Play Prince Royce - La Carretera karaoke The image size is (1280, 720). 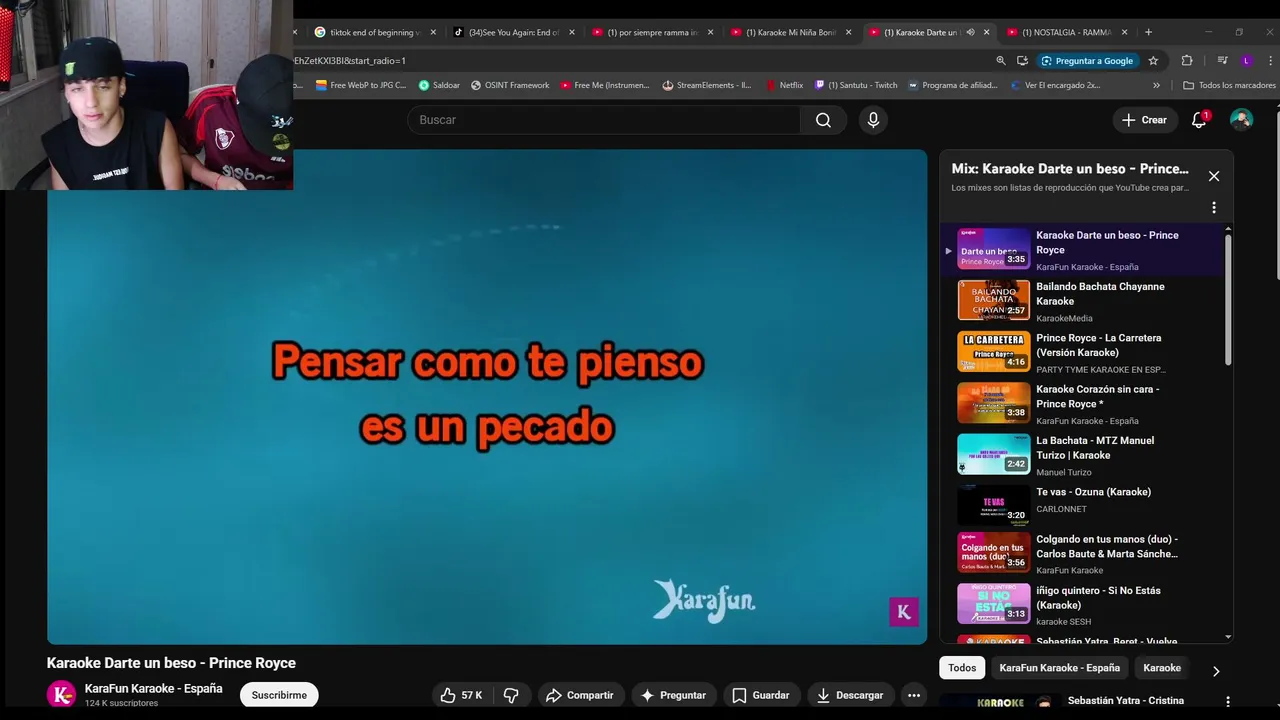pos(1090,352)
